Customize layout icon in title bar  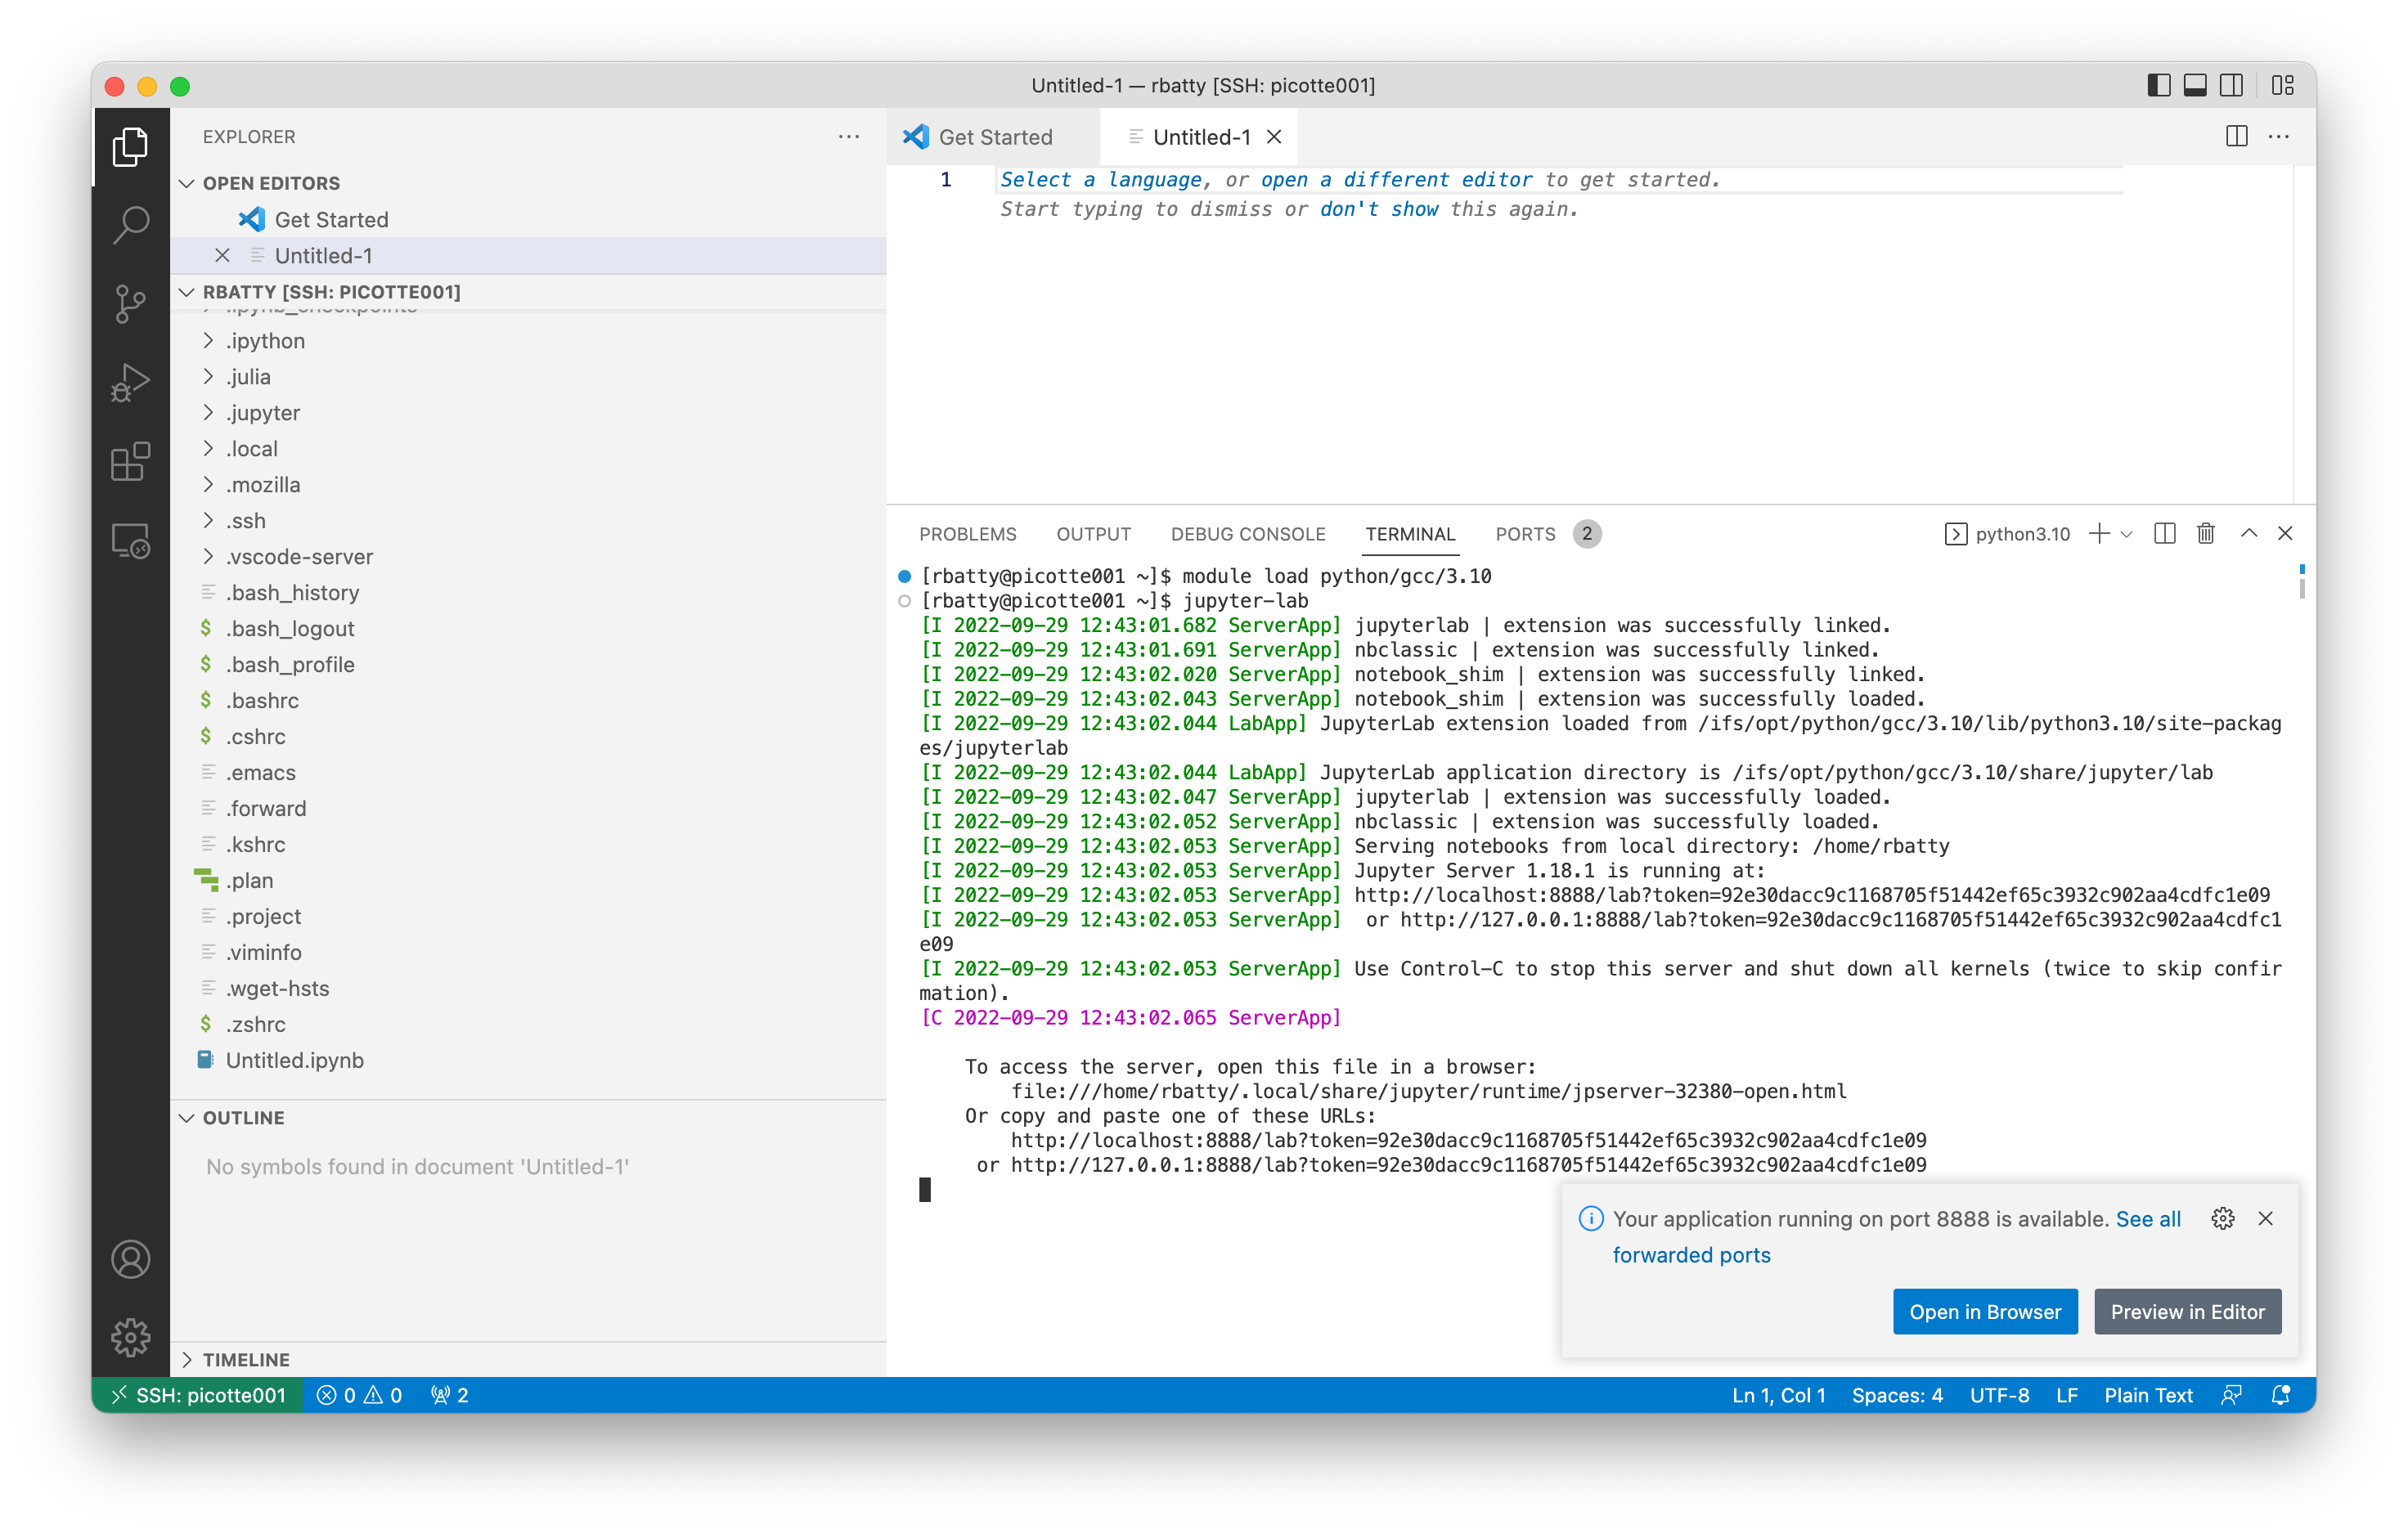tap(2283, 86)
